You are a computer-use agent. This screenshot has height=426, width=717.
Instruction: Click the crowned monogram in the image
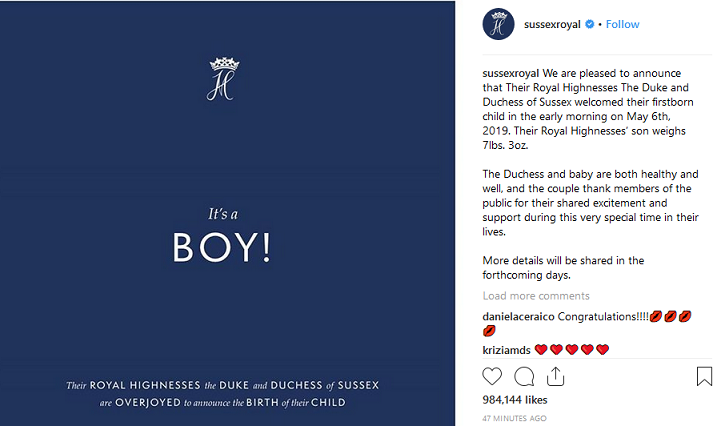pos(223,79)
